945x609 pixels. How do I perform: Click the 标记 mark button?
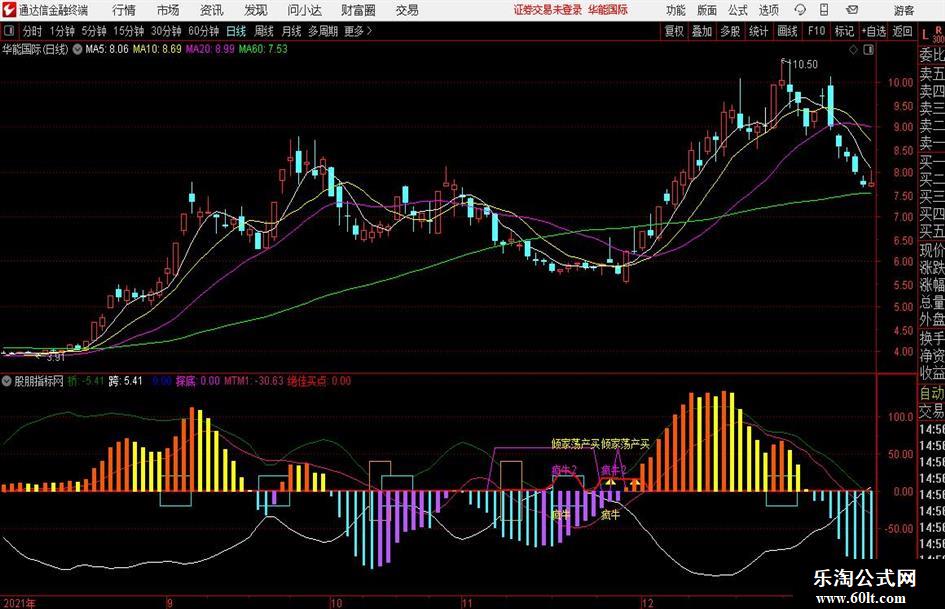point(844,31)
